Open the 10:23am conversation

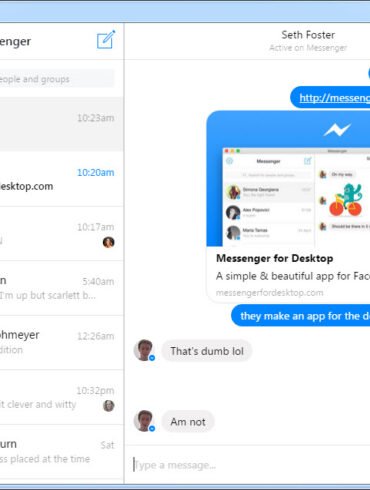62,124
